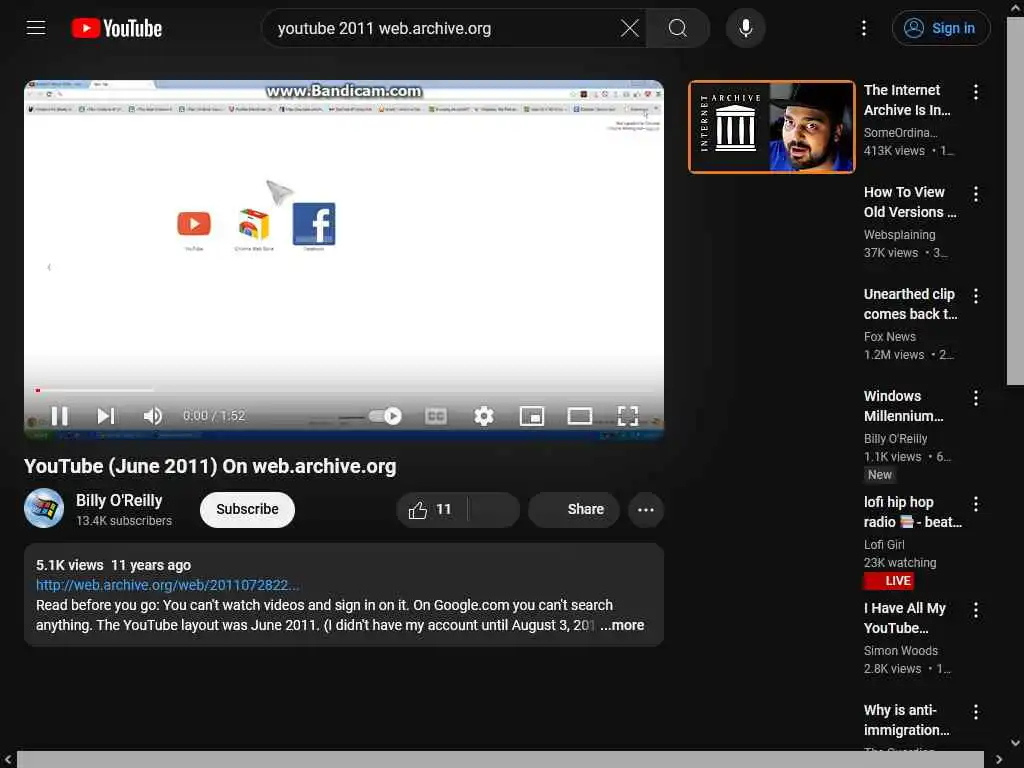Open 'Why is anti-immigration' video
The image size is (1024, 768).
tap(906, 720)
